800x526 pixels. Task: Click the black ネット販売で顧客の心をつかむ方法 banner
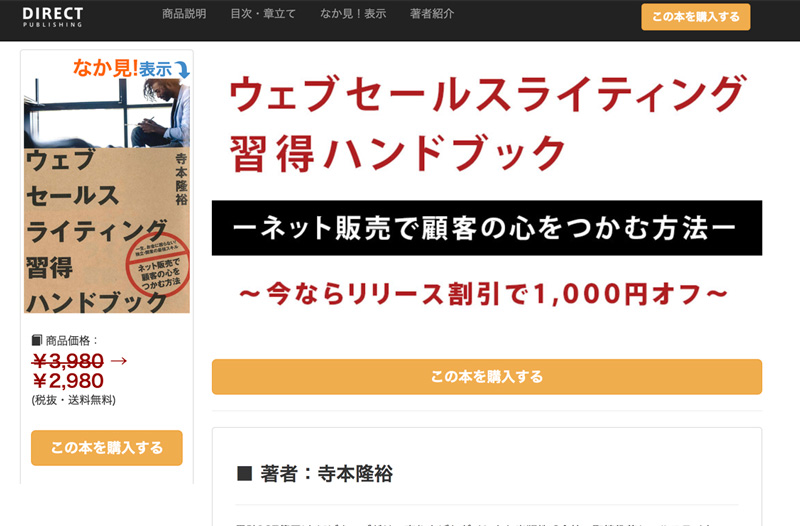(487, 228)
